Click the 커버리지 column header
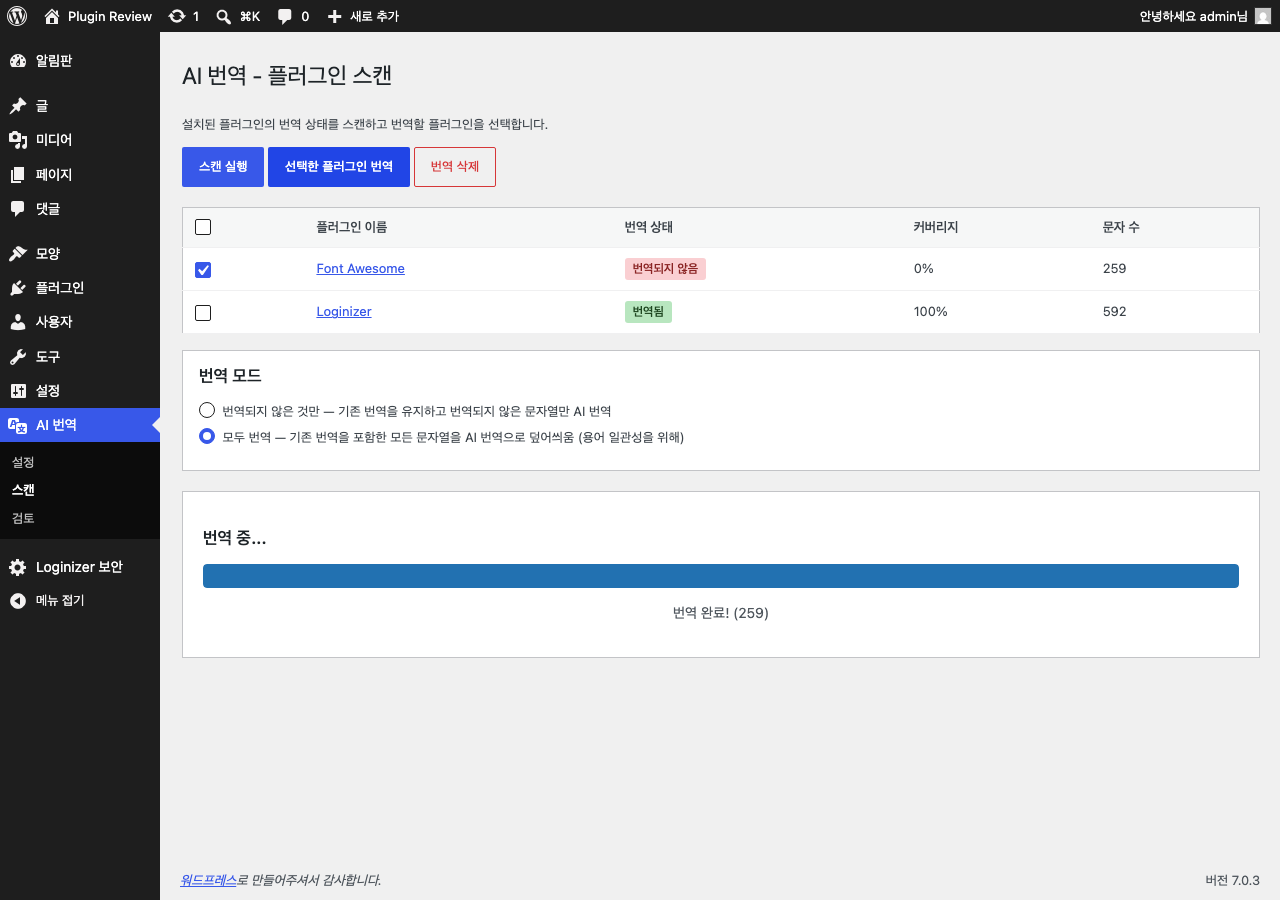The width and height of the screenshot is (1280, 900). coord(936,227)
